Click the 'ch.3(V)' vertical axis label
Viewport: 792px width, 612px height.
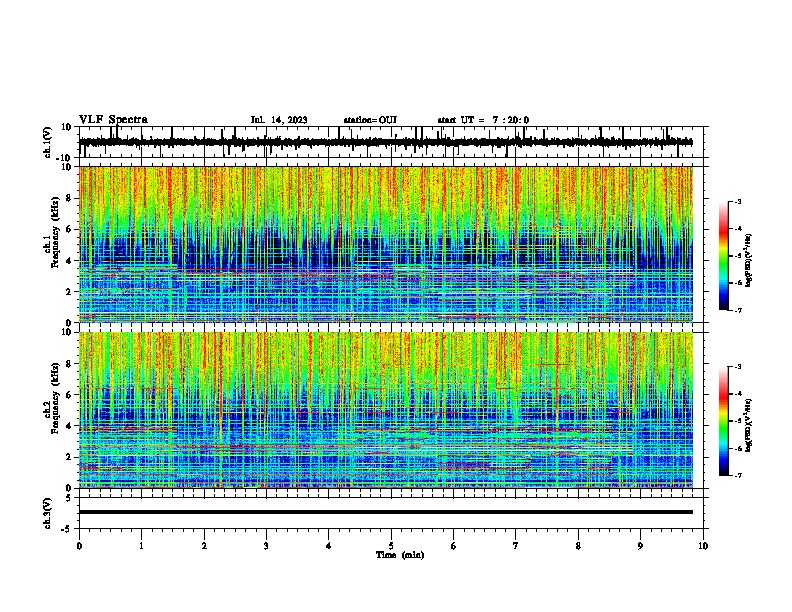[48, 513]
